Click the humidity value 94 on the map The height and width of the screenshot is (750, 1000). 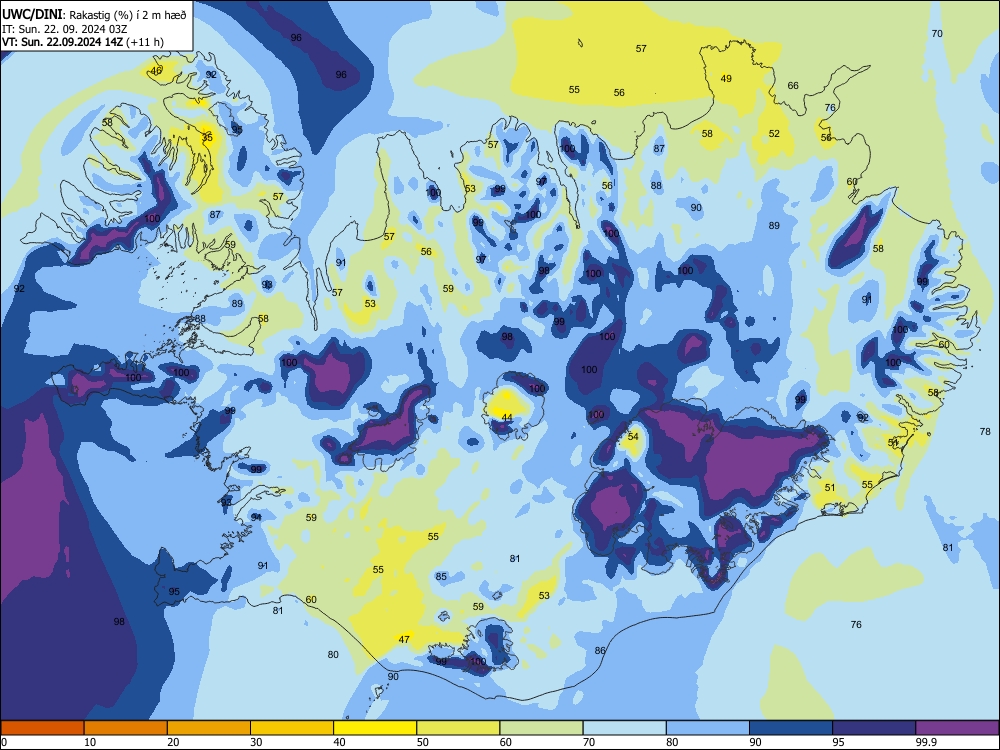tap(256, 517)
